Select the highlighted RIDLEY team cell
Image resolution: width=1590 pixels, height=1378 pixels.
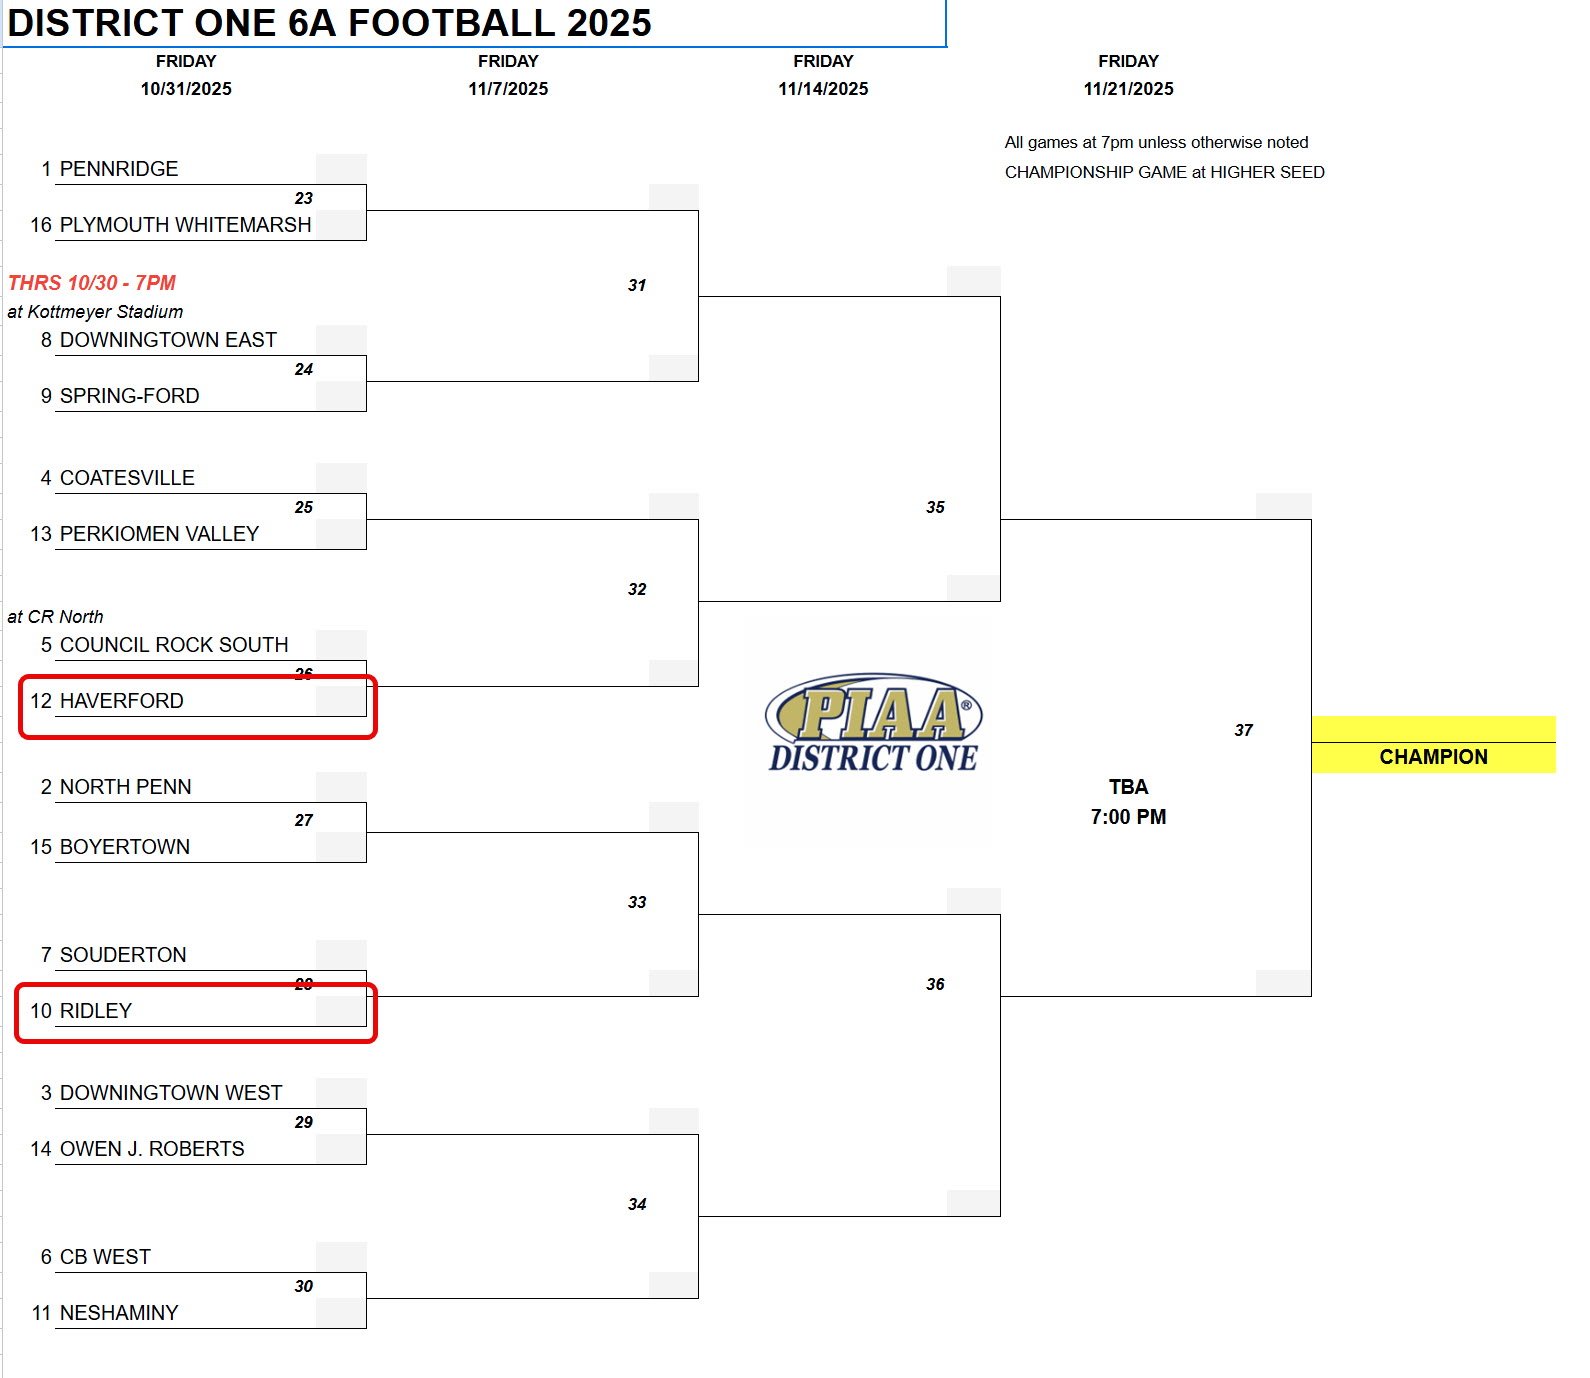tap(96, 1011)
